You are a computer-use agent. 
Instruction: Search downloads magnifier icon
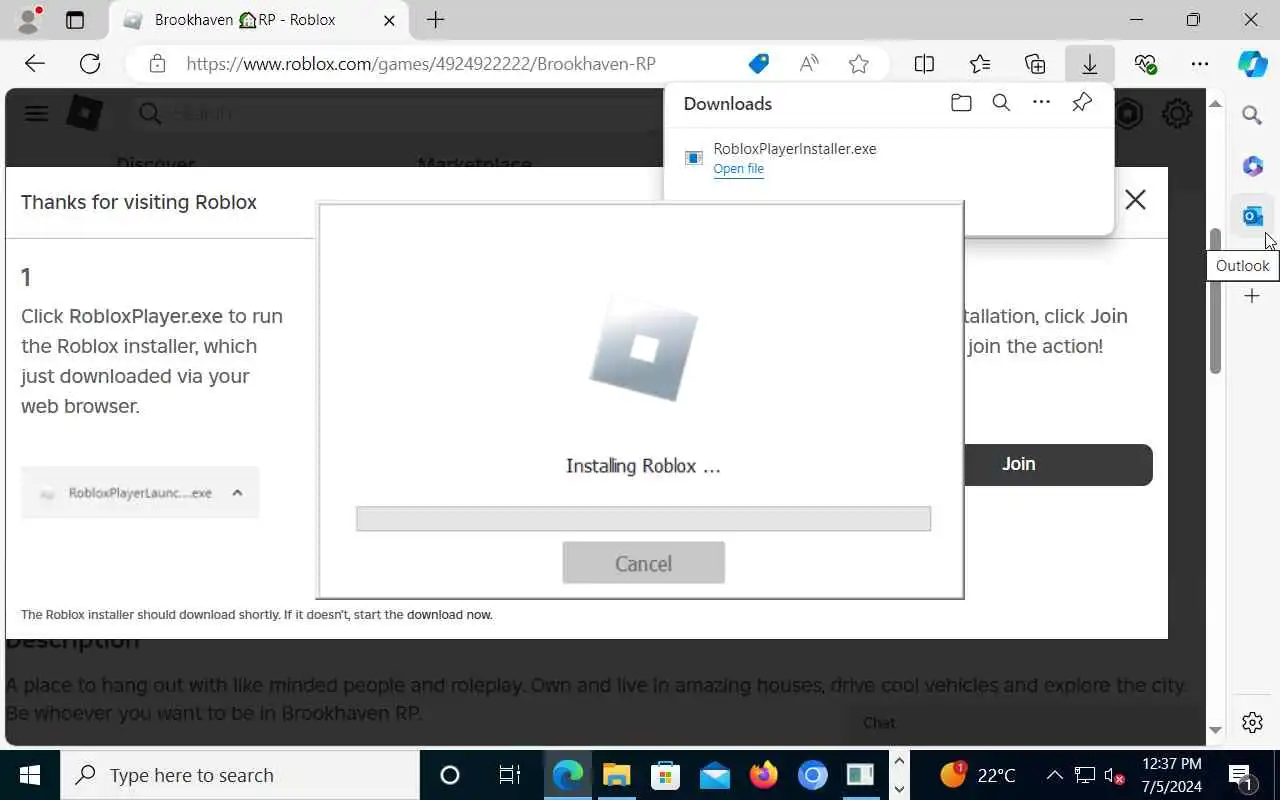[1001, 103]
